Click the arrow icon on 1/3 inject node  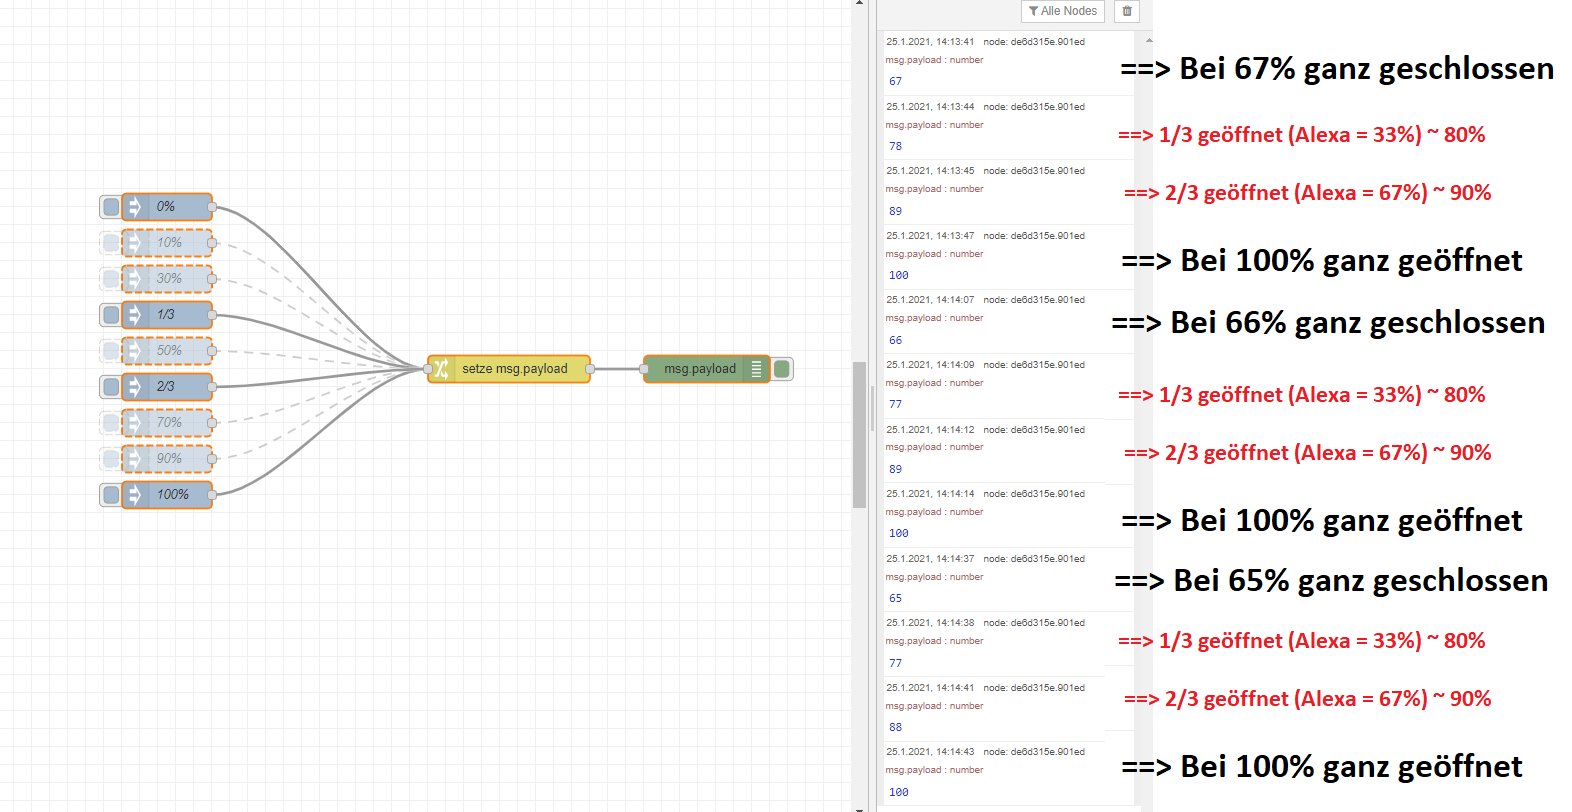pyautogui.click(x=135, y=315)
